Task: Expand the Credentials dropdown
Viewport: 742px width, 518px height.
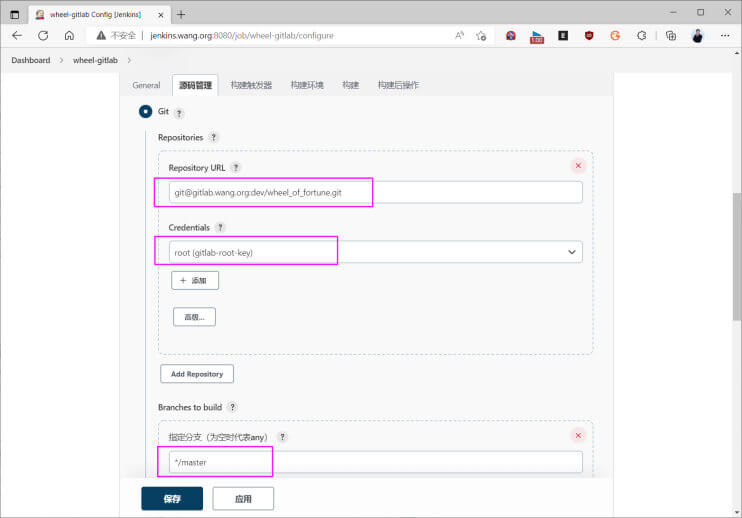Action: 572,252
